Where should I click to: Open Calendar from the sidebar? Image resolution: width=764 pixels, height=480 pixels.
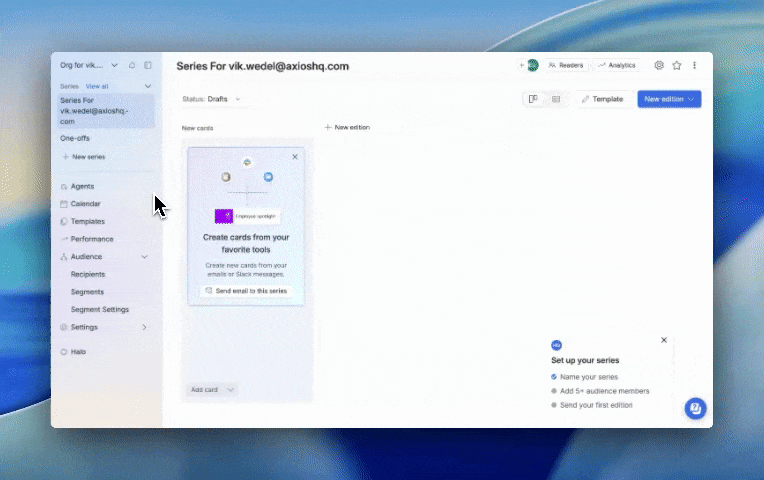85,204
